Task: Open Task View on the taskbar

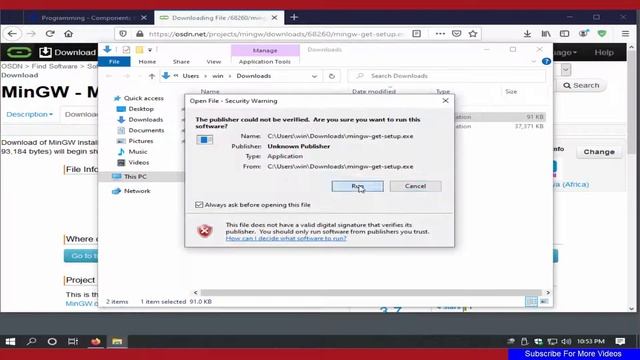Action: [x=73, y=342]
